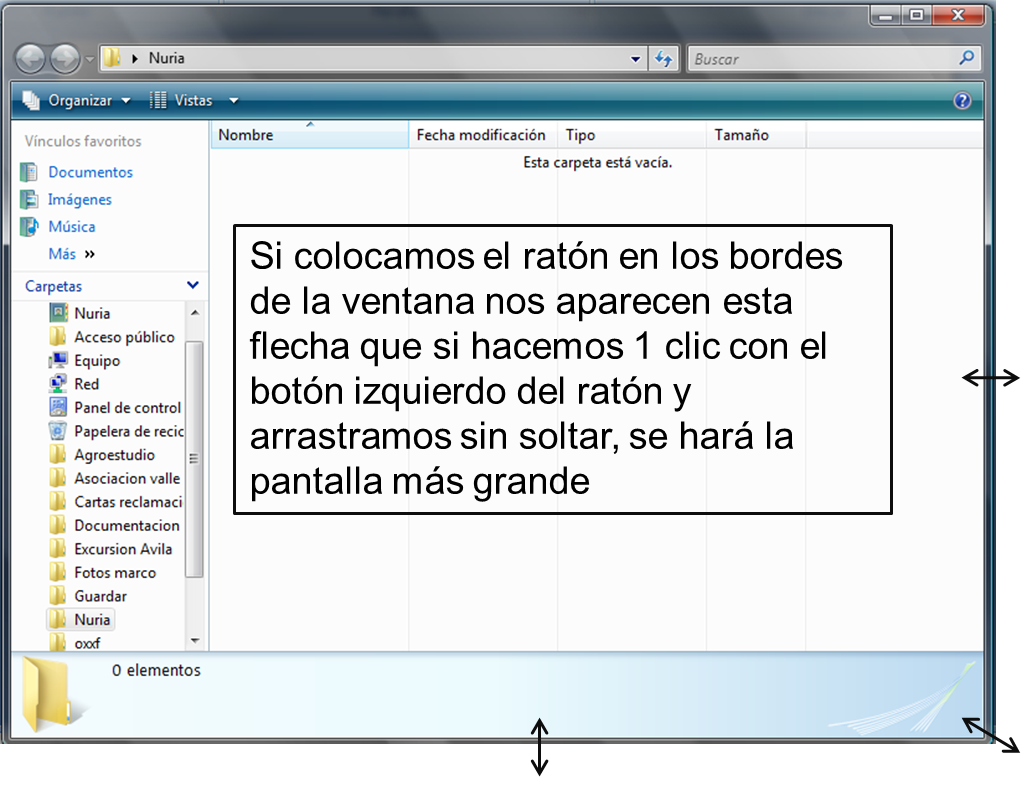Open the Vistas dropdown arrow
The width and height of the screenshot is (1036, 792).
[x=233, y=100]
